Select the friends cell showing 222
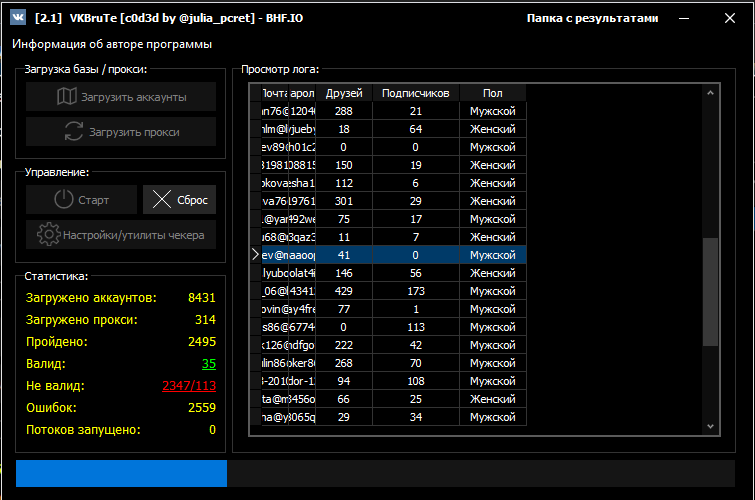Viewport: 755px width, 500px height. [x=344, y=345]
